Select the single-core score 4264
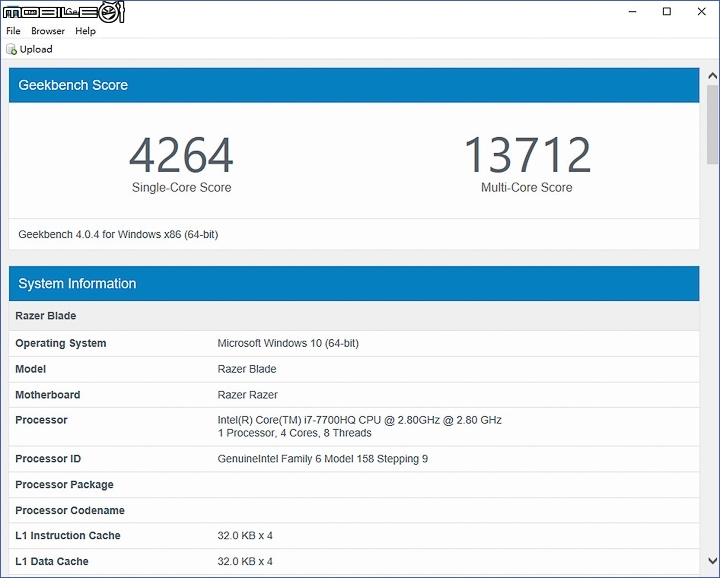Screen dimensions: 720x578 (x=181, y=155)
